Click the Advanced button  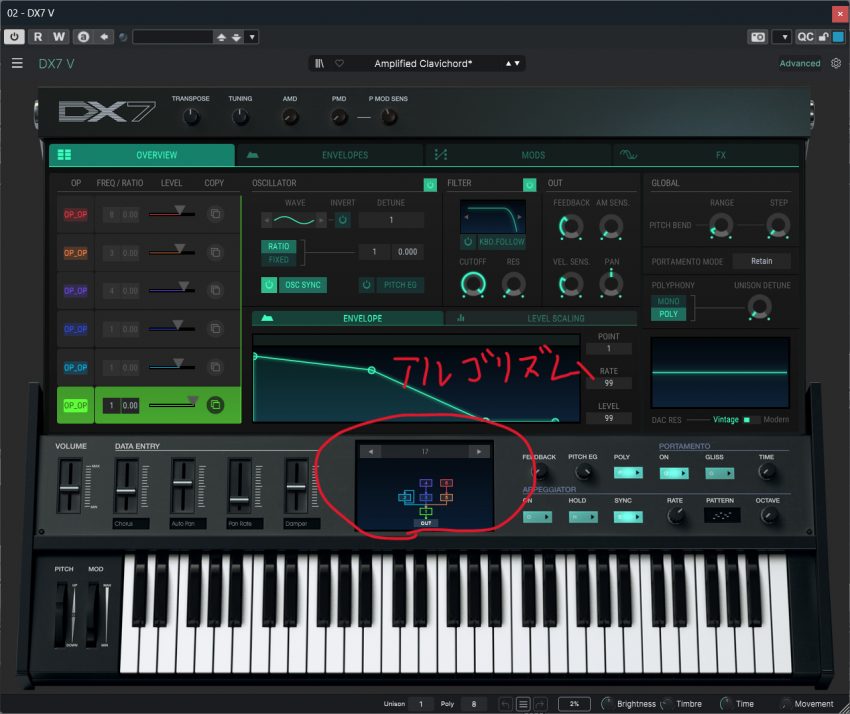click(800, 63)
